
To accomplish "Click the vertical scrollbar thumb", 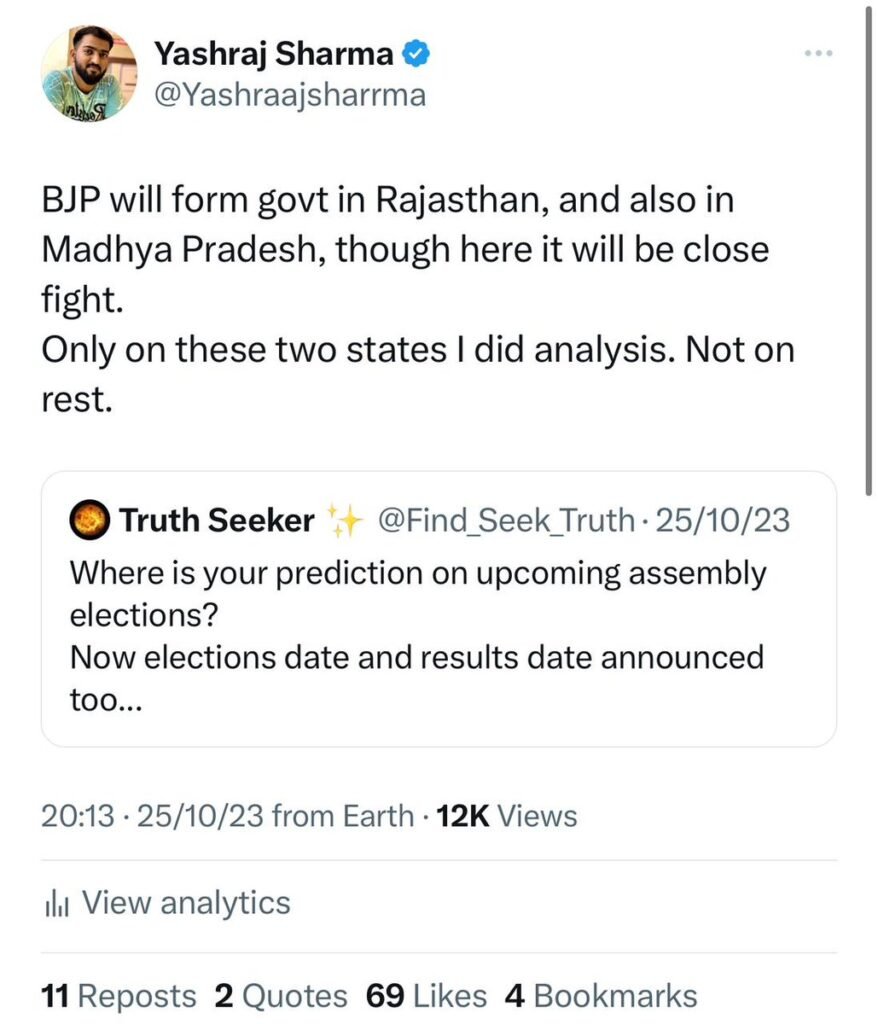I will tap(868, 248).
